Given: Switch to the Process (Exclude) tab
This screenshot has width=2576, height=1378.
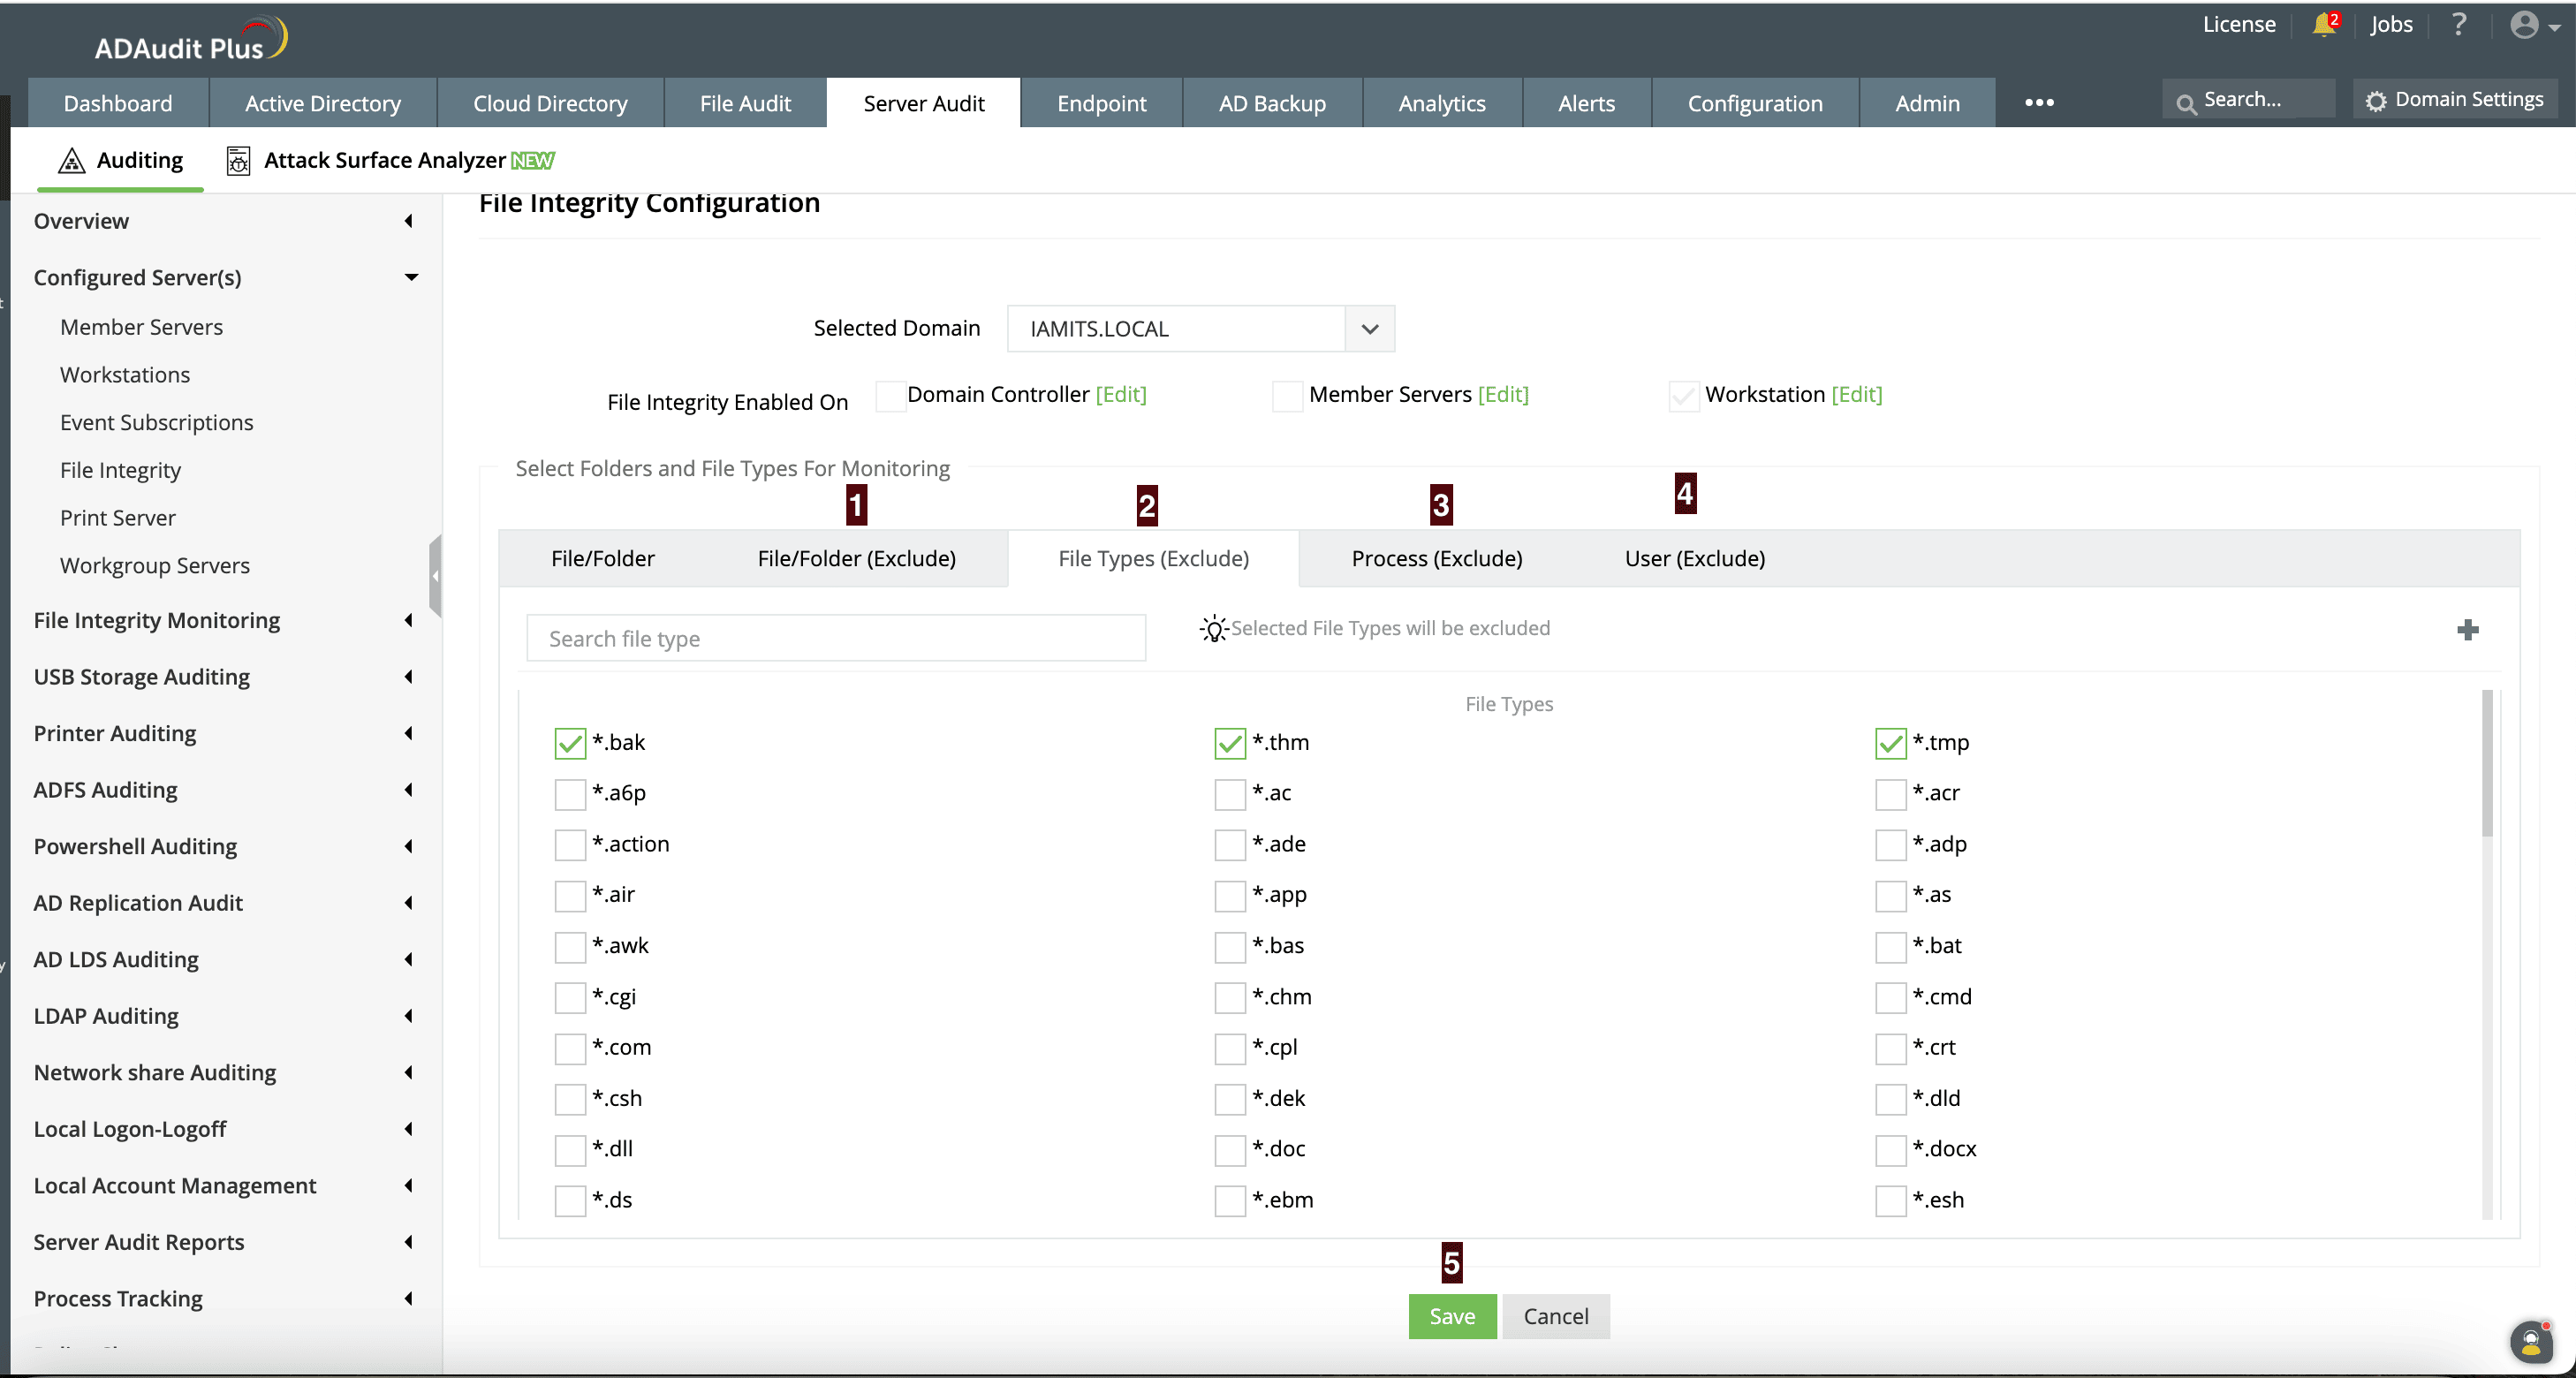Looking at the screenshot, I should [x=1436, y=558].
